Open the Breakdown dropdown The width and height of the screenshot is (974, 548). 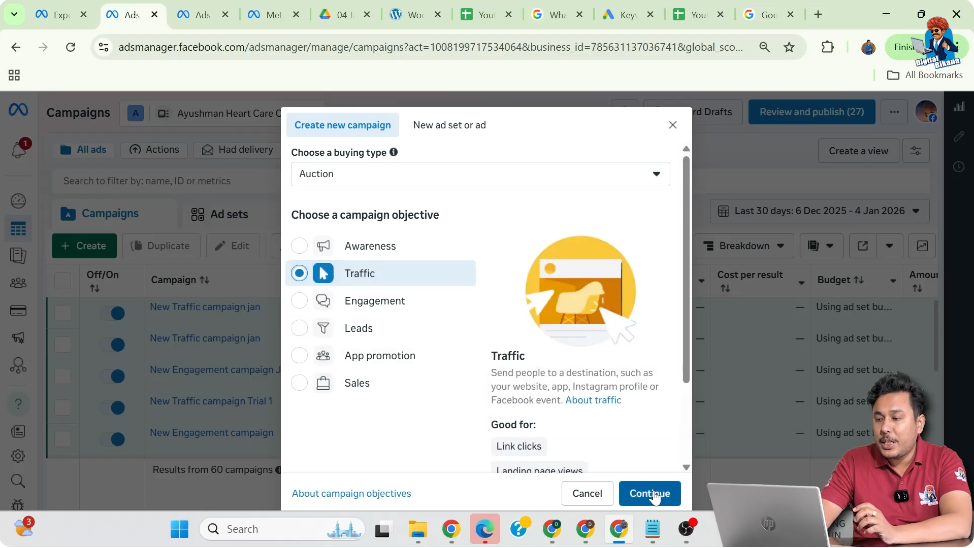point(743,246)
